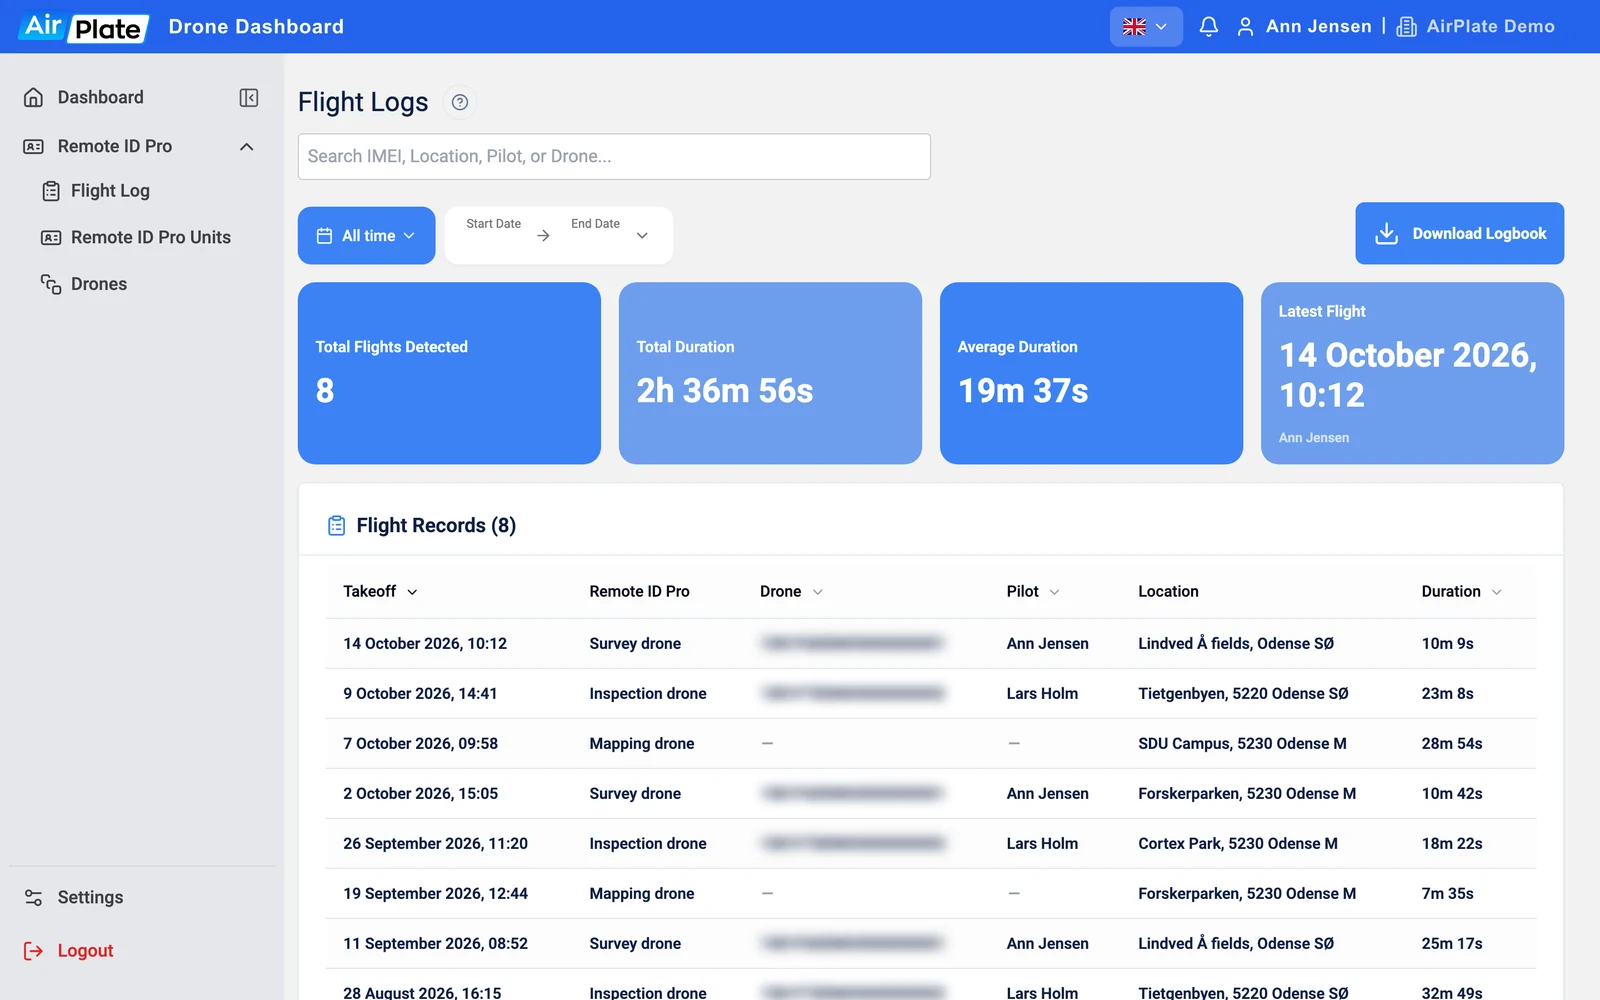Collapse the Remote ID Pro section
Viewport: 1600px width, 1000px height.
[x=247, y=146]
